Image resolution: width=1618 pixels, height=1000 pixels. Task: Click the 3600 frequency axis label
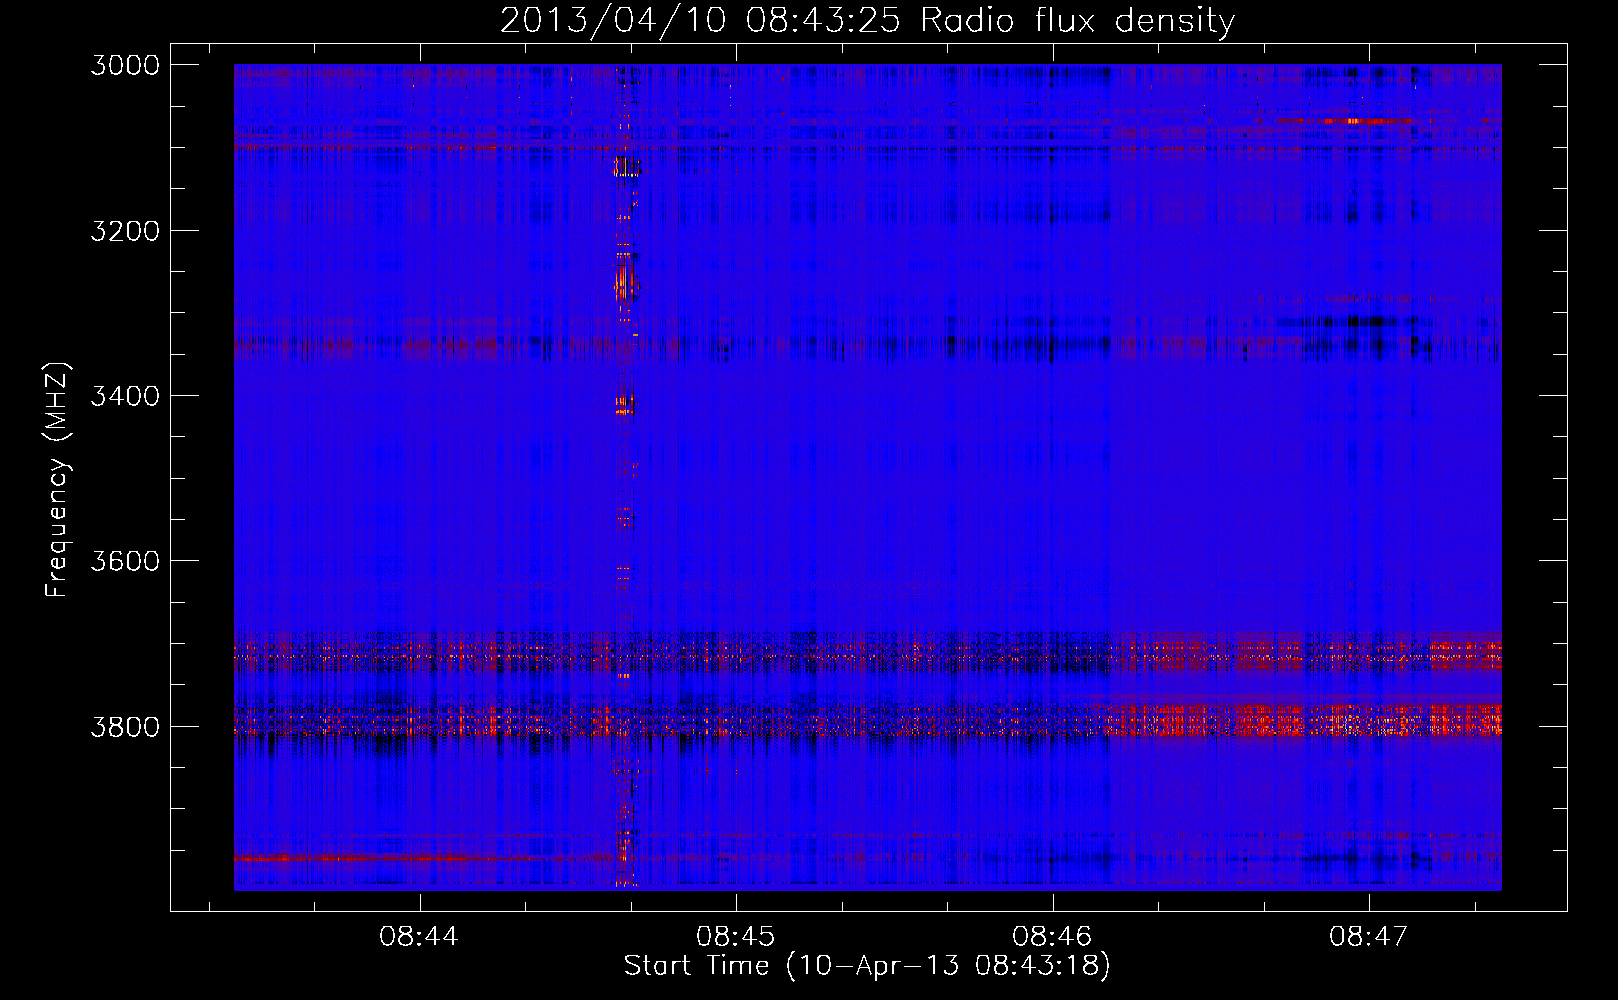[x=125, y=561]
